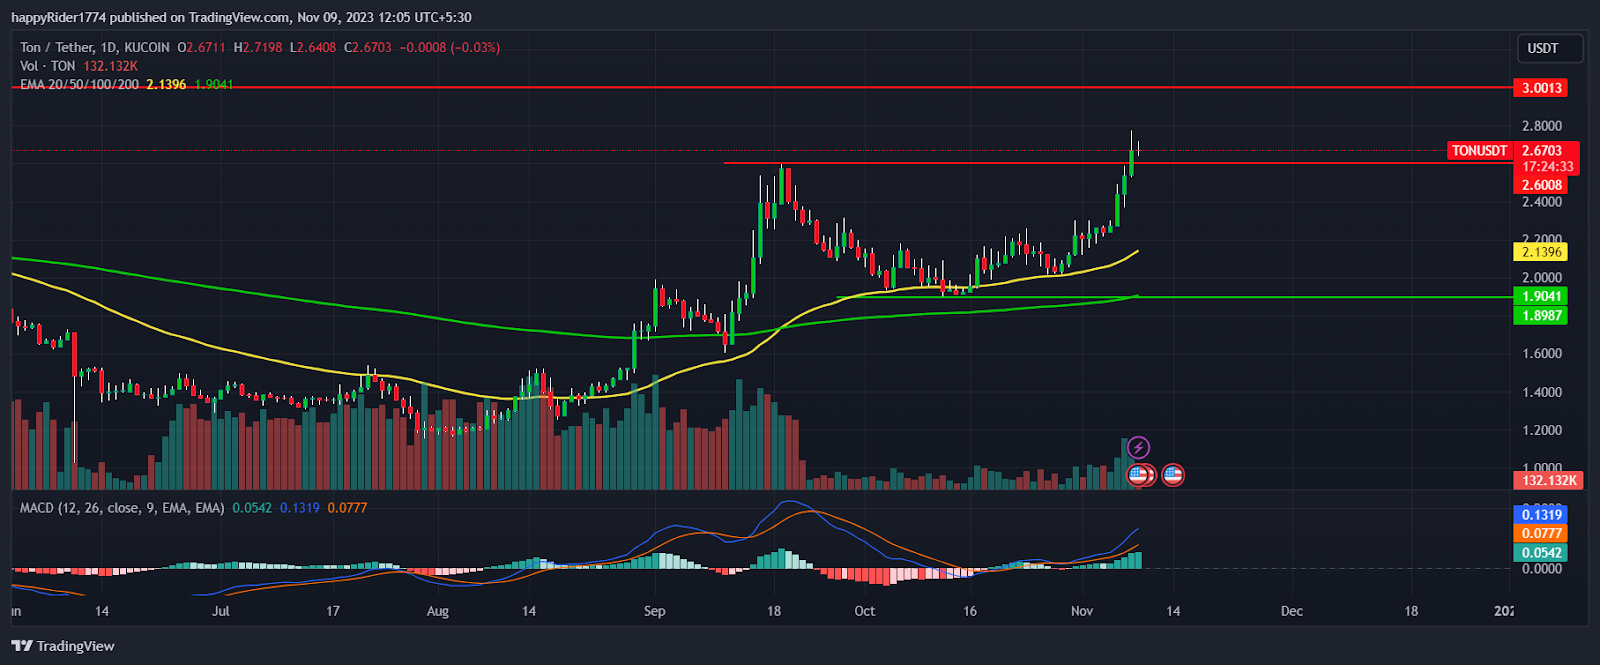Click the green 1.8987 price label
The height and width of the screenshot is (665, 1600).
[x=1541, y=316]
